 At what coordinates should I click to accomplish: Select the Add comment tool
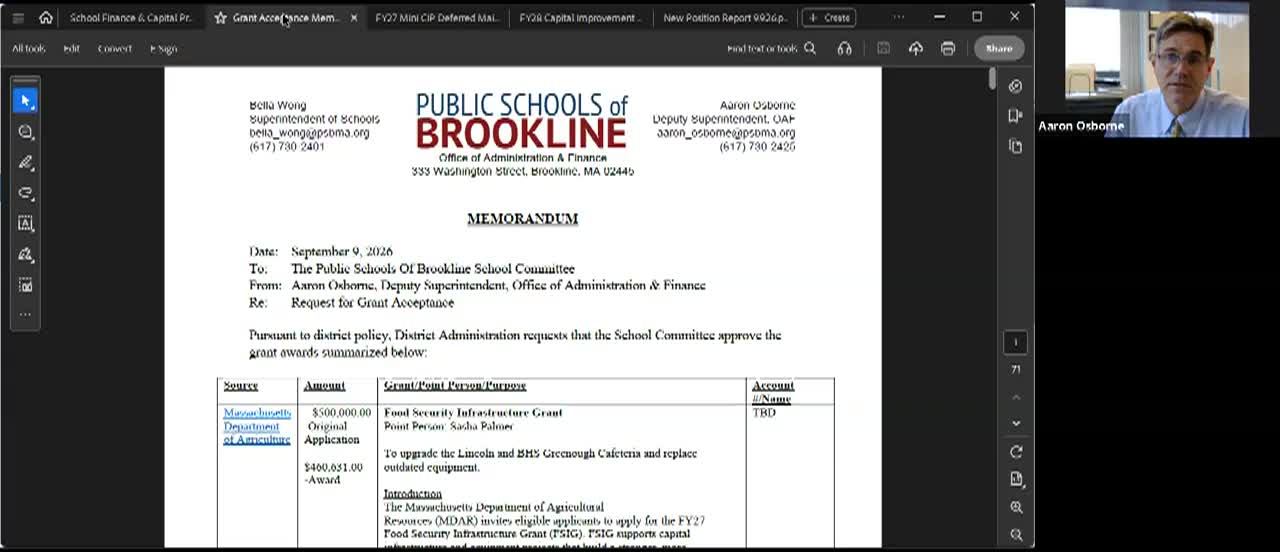[26, 132]
